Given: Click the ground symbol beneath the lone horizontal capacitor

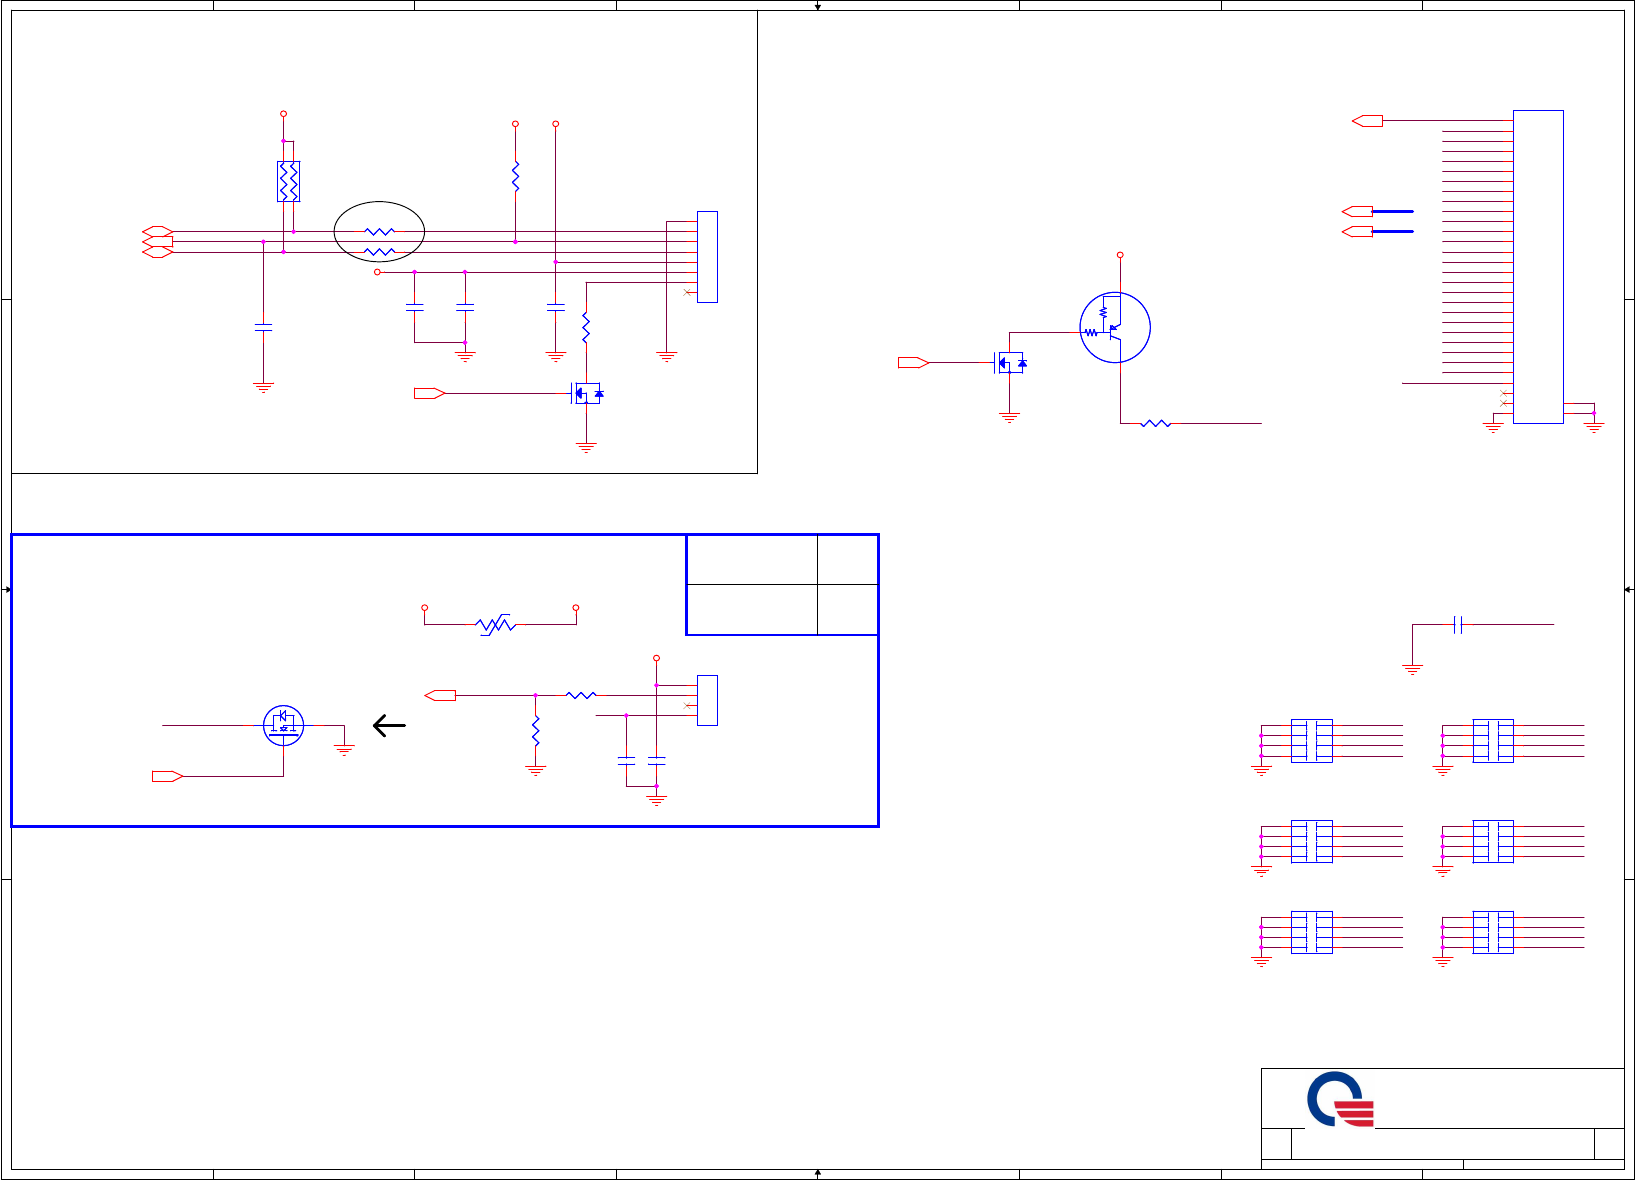Looking at the screenshot, I should pyautogui.click(x=1413, y=669).
